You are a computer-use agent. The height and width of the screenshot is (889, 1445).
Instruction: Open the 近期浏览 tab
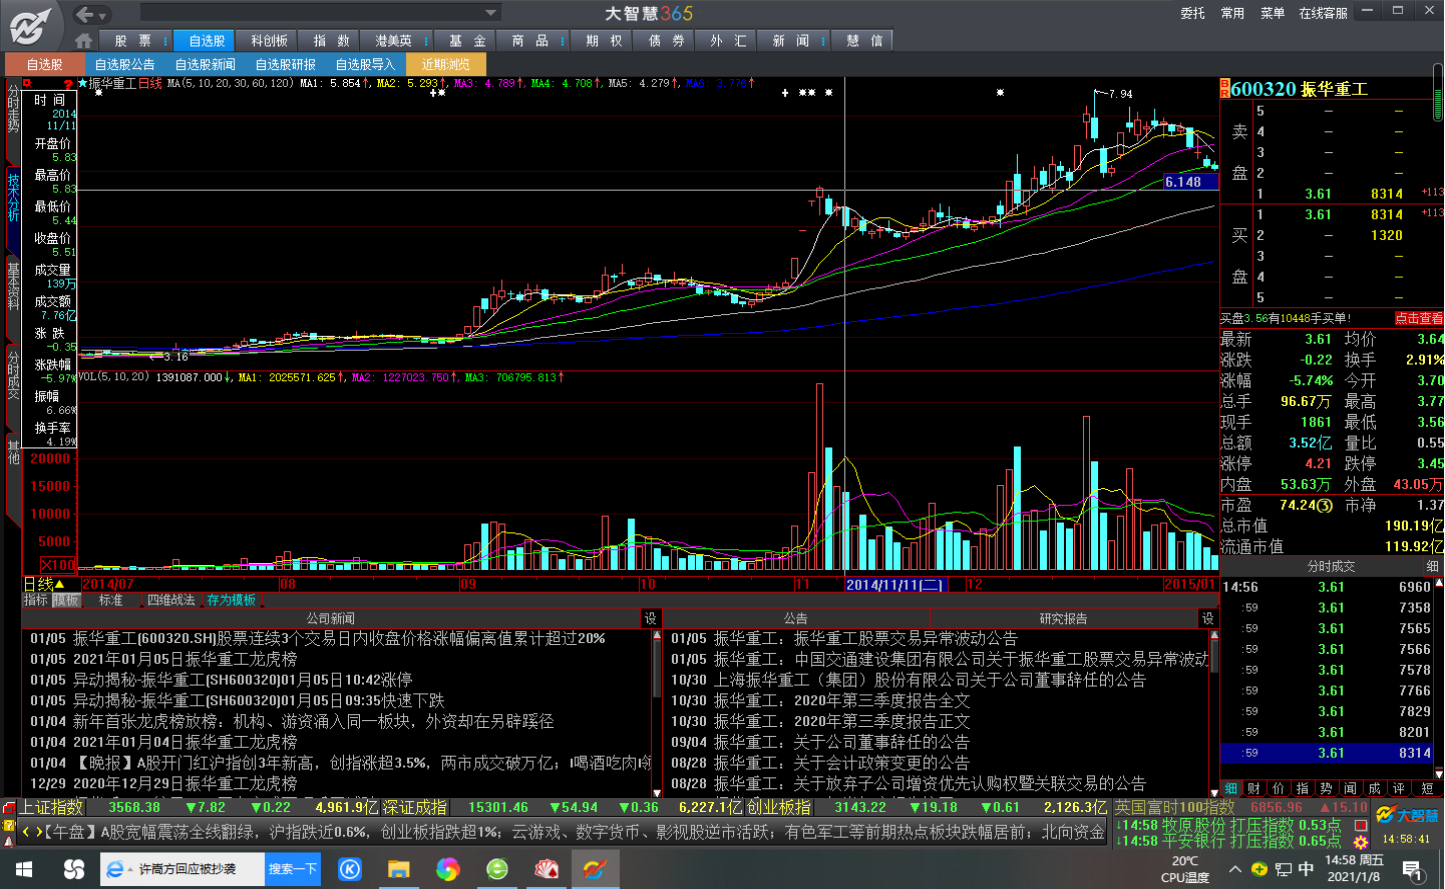(446, 64)
